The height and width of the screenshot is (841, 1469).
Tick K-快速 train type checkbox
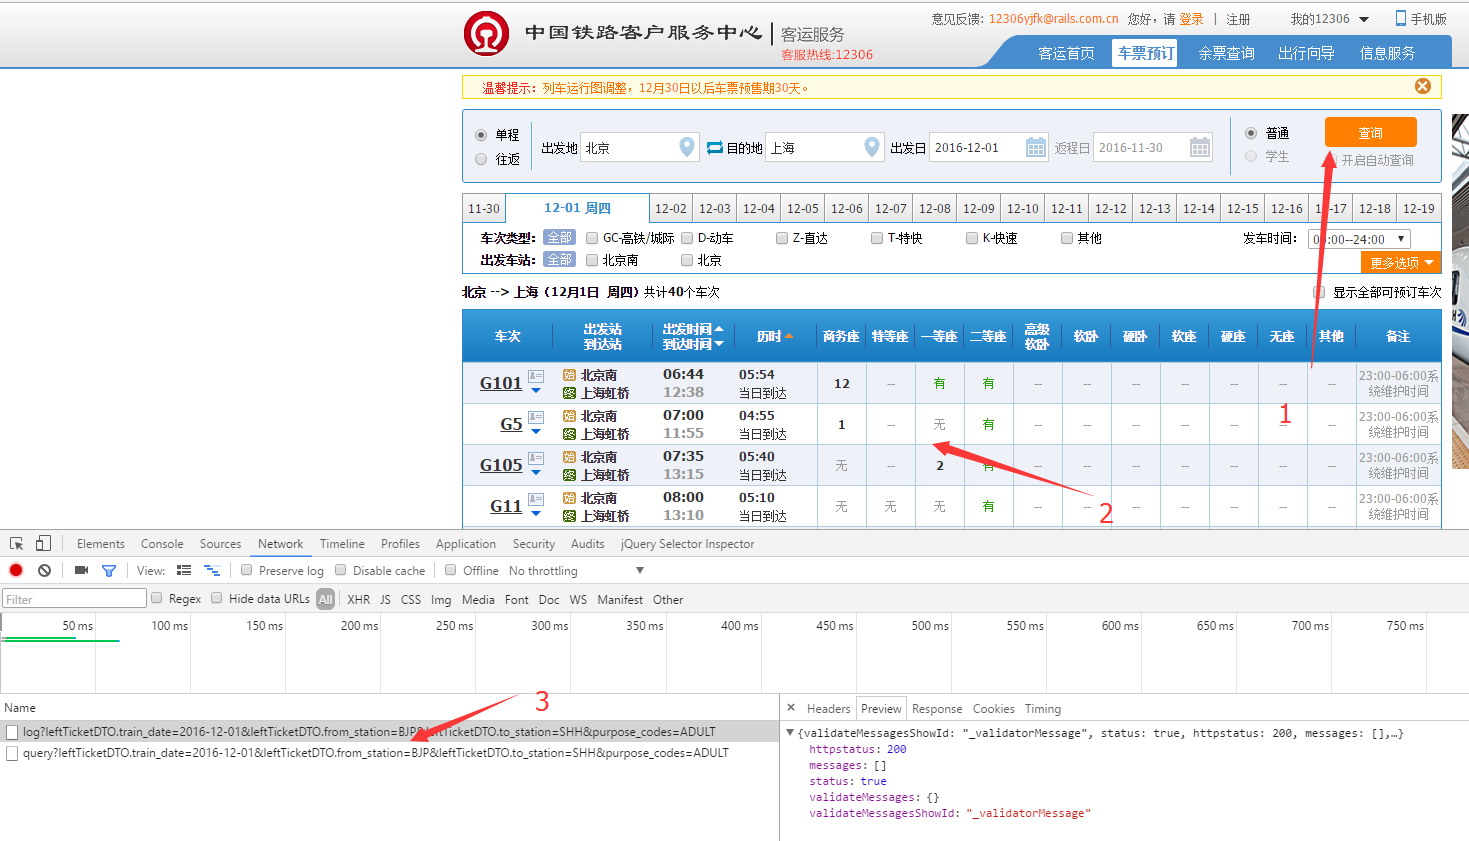point(972,238)
